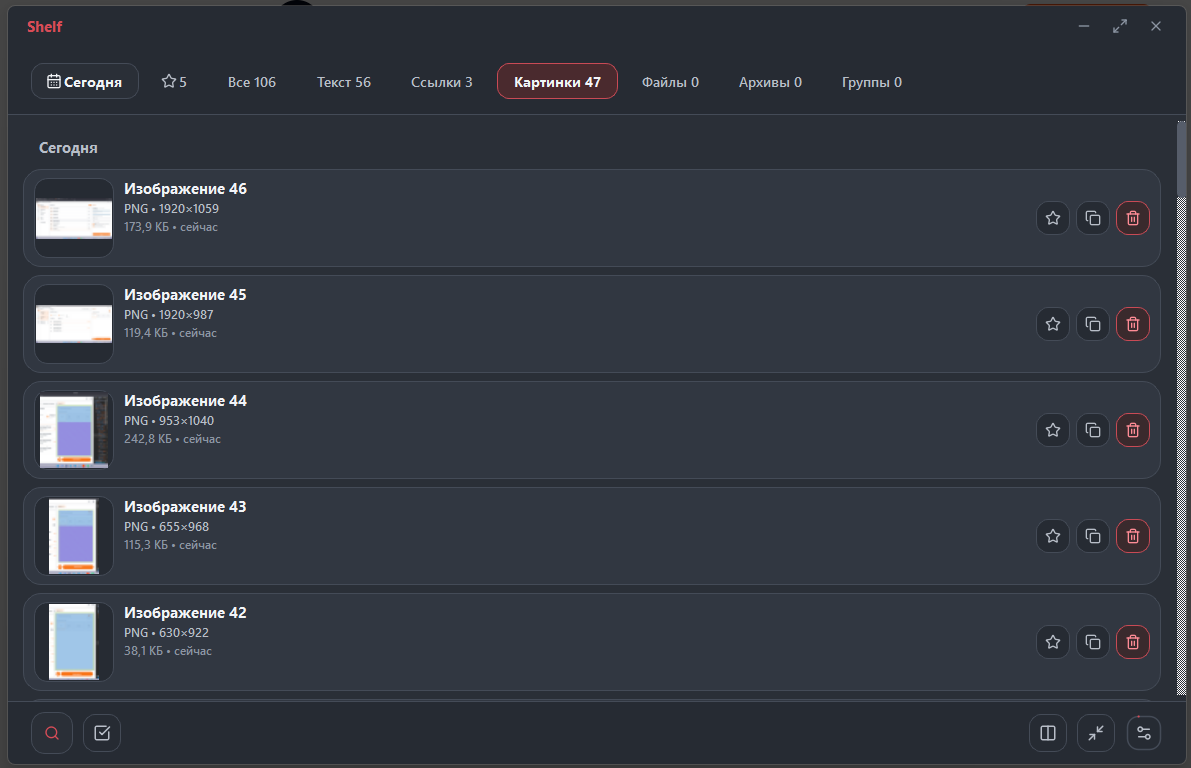Screen dimensions: 1191x768
Task: Open search with magnifier icon
Action: click(x=52, y=733)
